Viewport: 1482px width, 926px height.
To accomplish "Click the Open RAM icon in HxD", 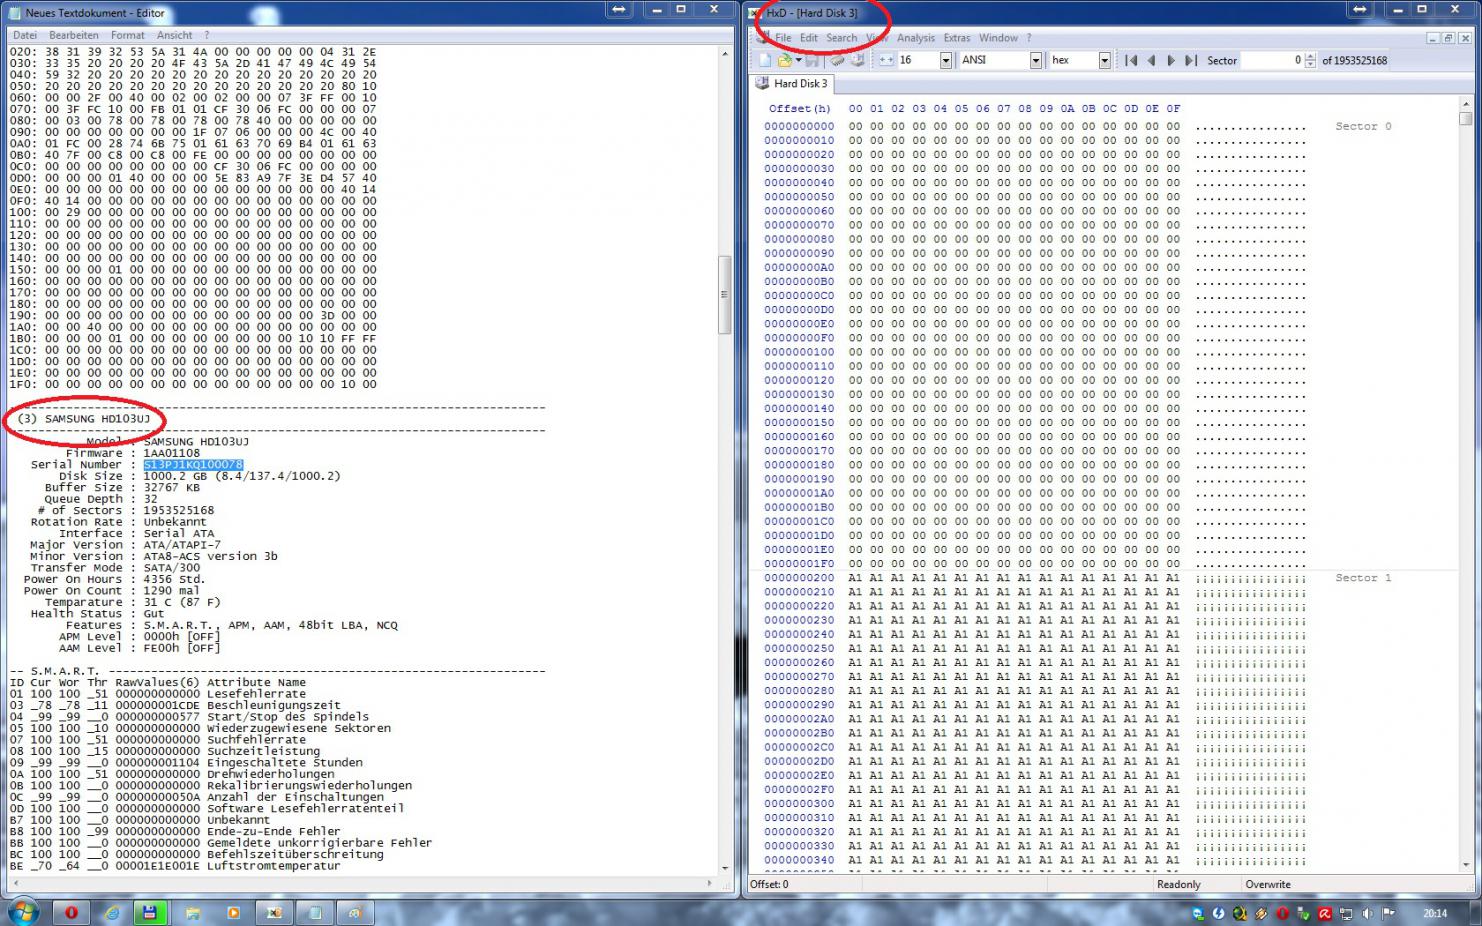I will point(837,60).
